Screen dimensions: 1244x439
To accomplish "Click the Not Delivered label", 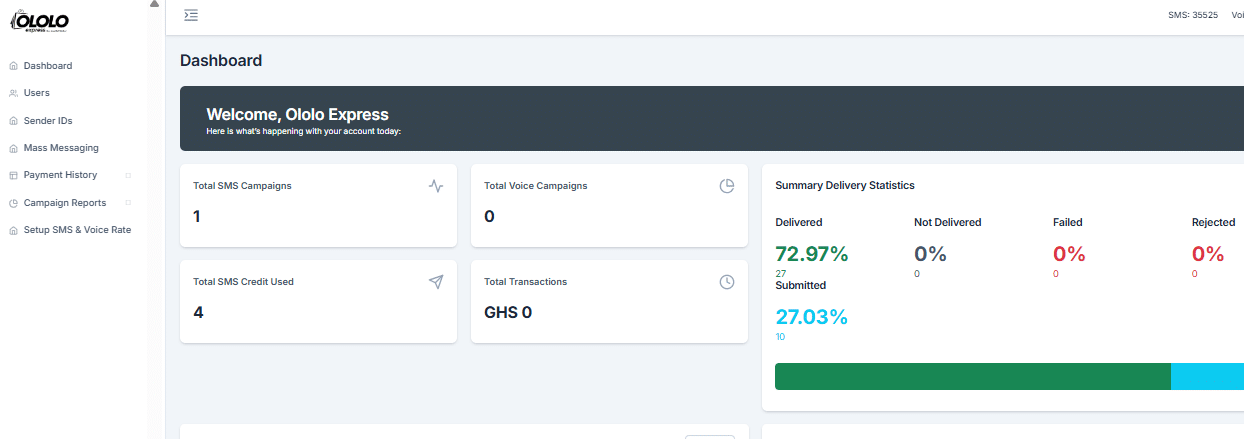I will pyautogui.click(x=948, y=222).
